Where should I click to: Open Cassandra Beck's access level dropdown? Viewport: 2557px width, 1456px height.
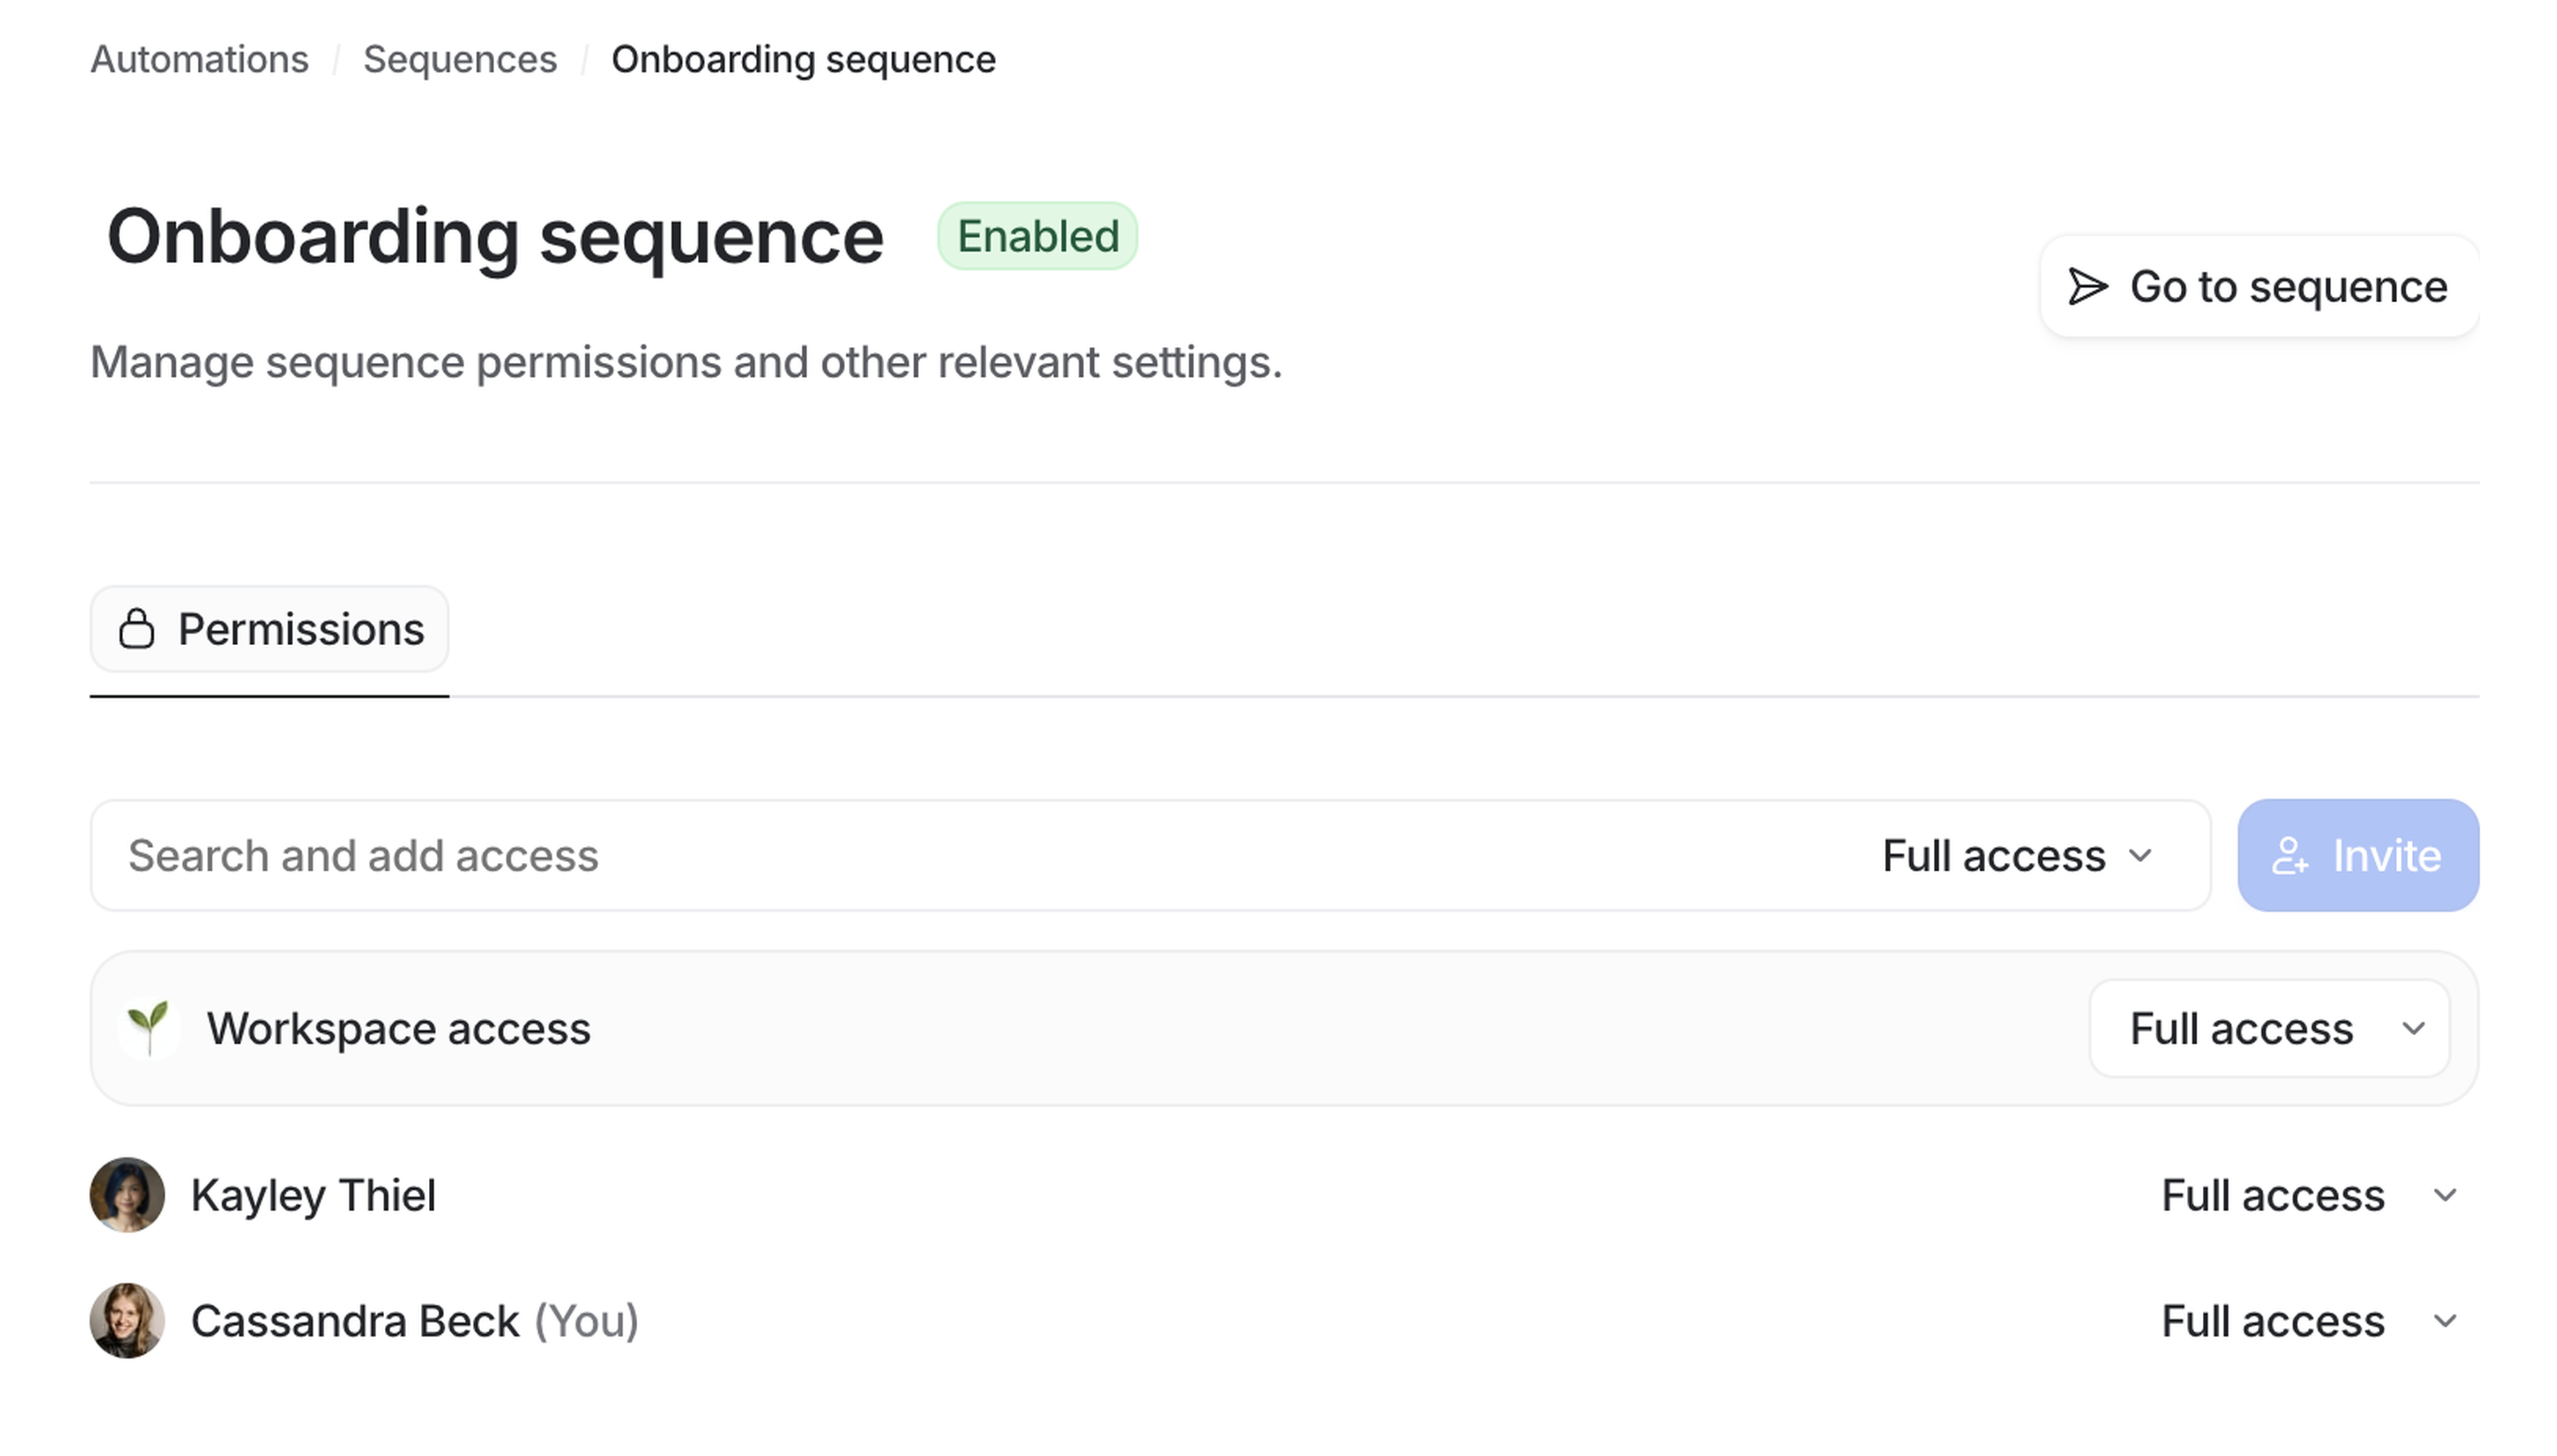tap(2308, 1321)
